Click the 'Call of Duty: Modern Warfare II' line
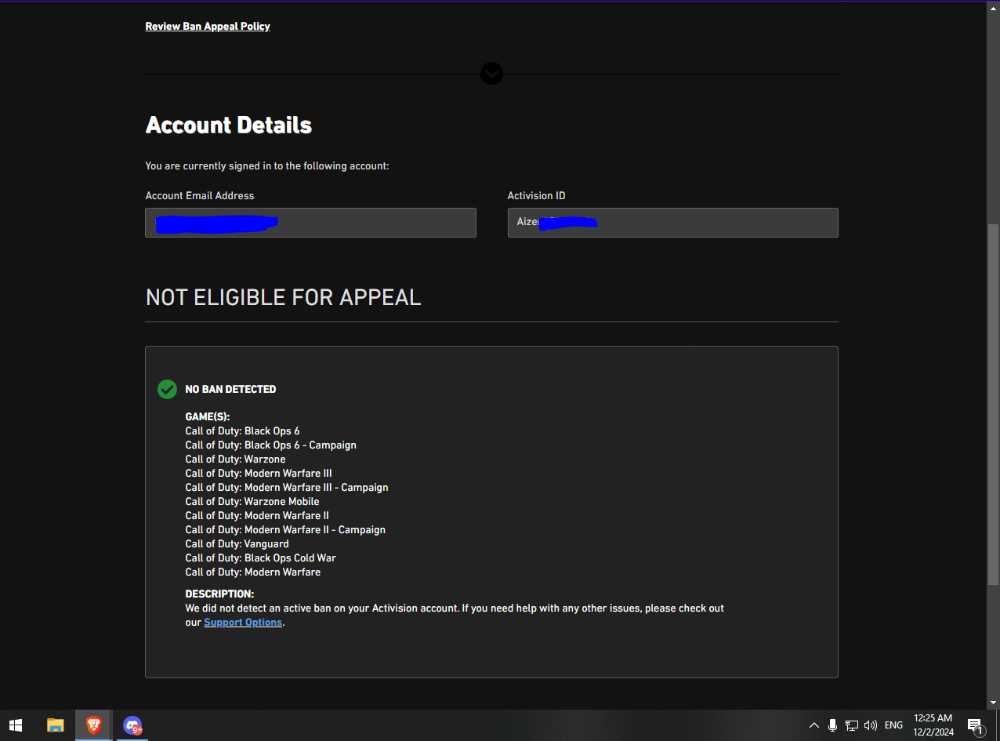The width and height of the screenshot is (1000, 741). click(257, 515)
